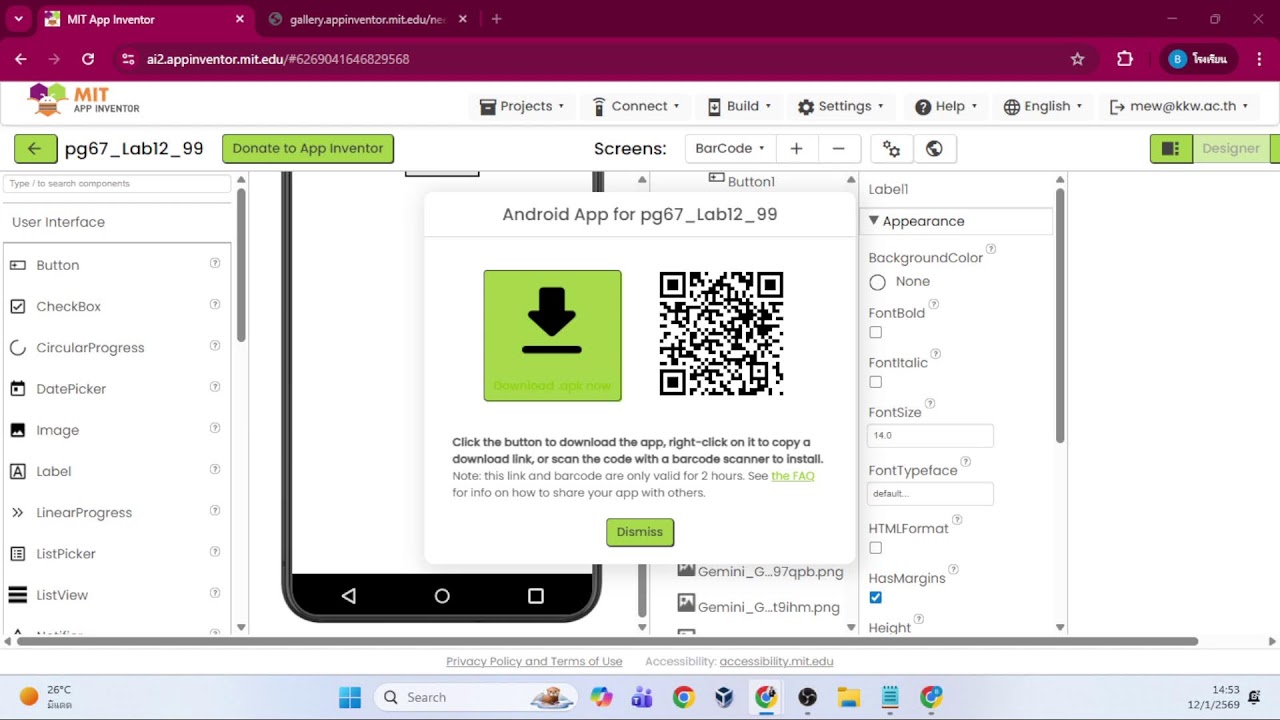
Task: Open the FontTypeface default dropdown
Action: 930,493
